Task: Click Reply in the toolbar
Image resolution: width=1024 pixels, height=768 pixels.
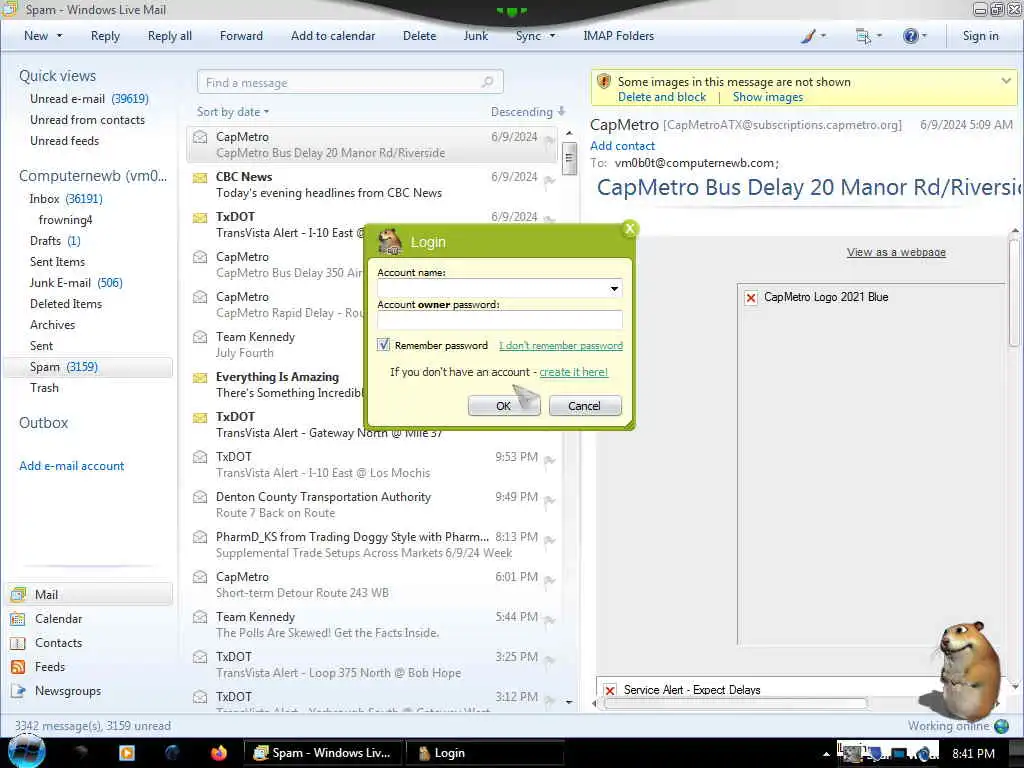Action: pos(105,36)
